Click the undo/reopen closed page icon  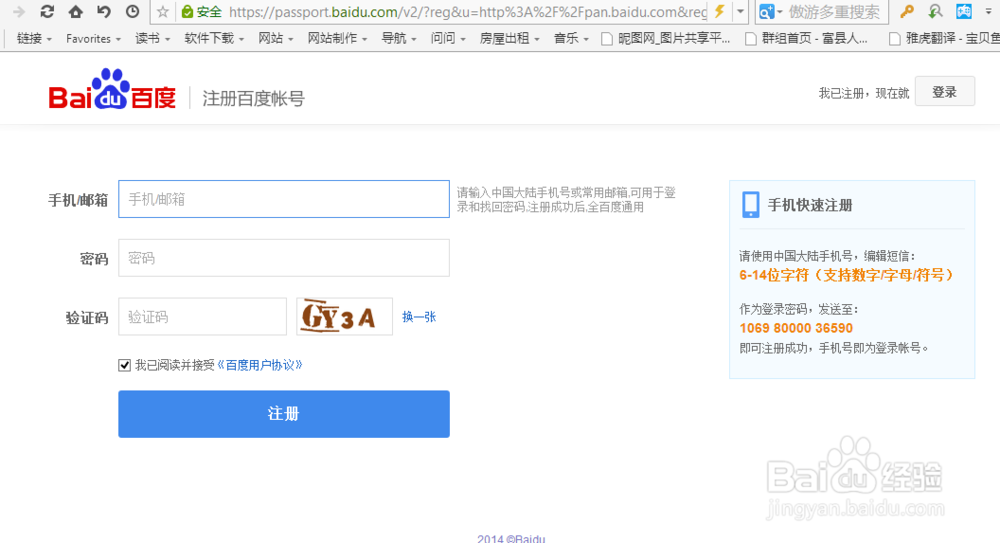103,11
